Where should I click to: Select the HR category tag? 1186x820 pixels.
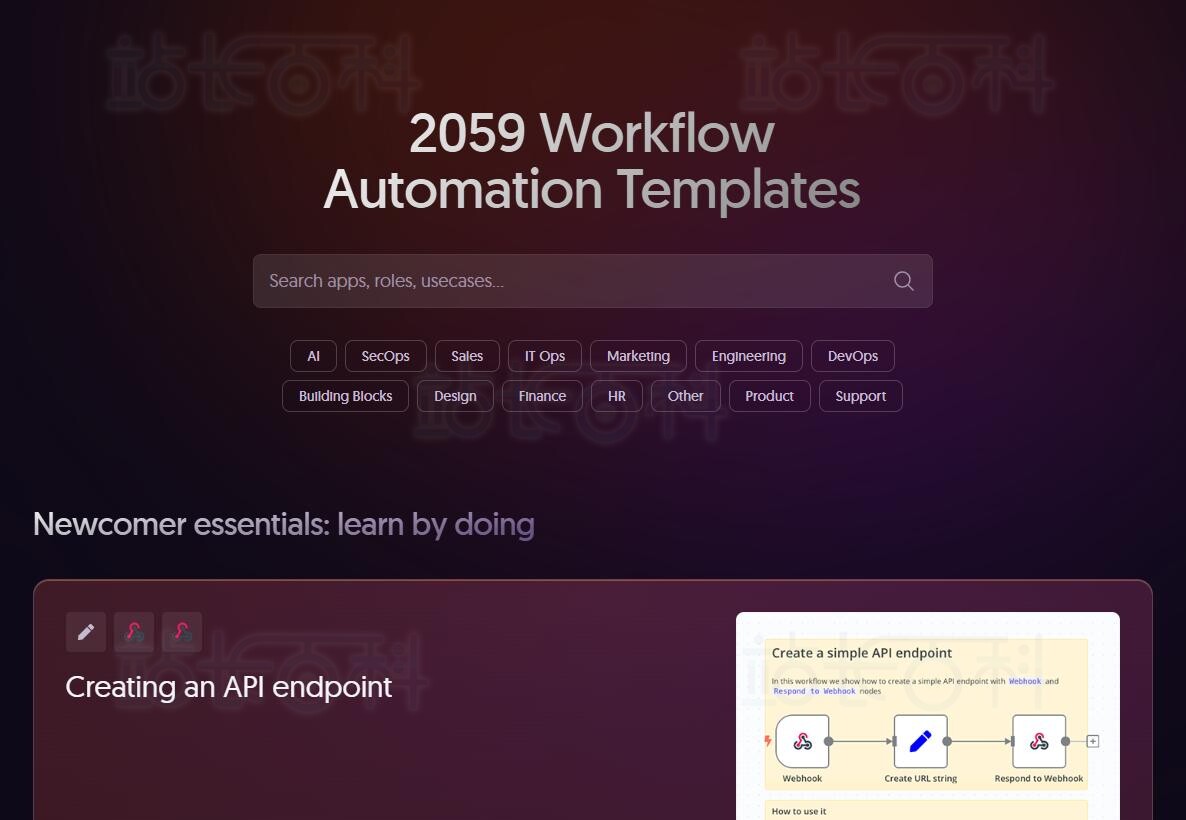(x=616, y=396)
